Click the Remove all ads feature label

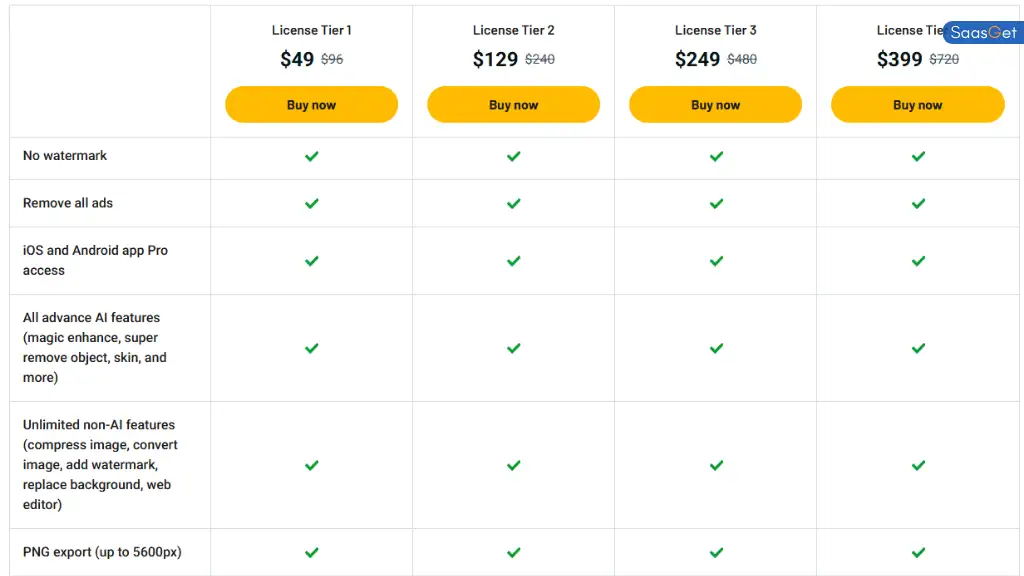tap(68, 203)
